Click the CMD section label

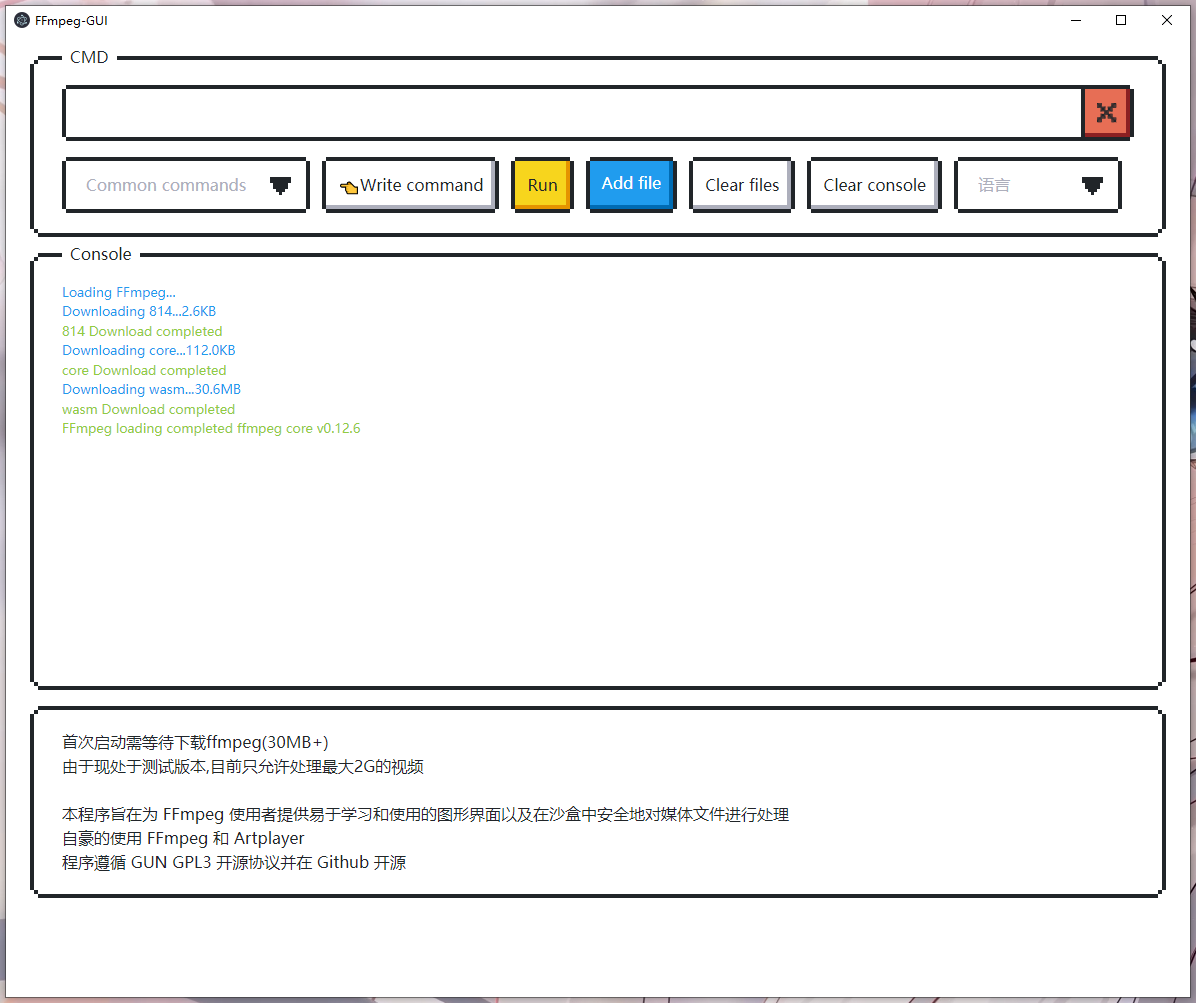point(89,57)
